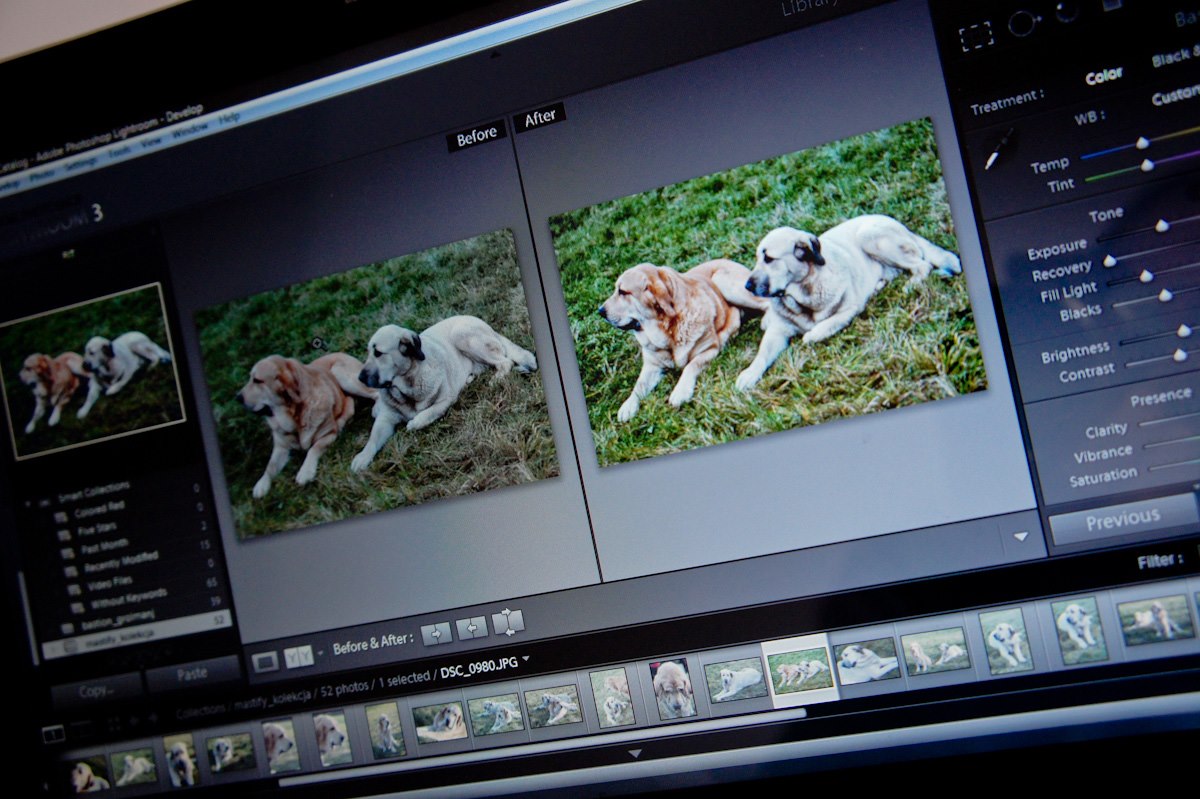The image size is (1200, 799).
Task: Open the Photo menu
Action: (x=43, y=176)
